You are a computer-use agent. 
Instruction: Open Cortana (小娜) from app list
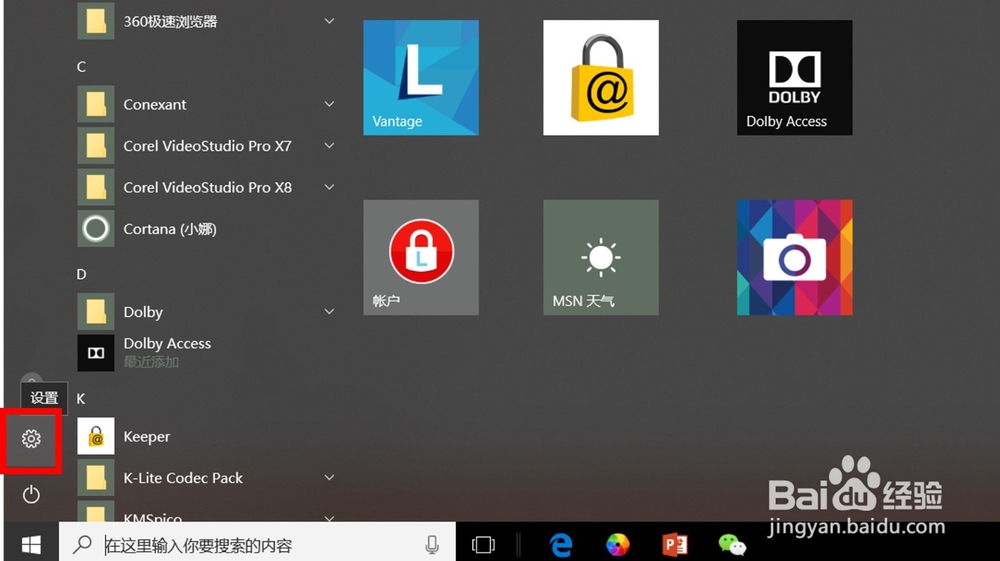[x=207, y=228]
